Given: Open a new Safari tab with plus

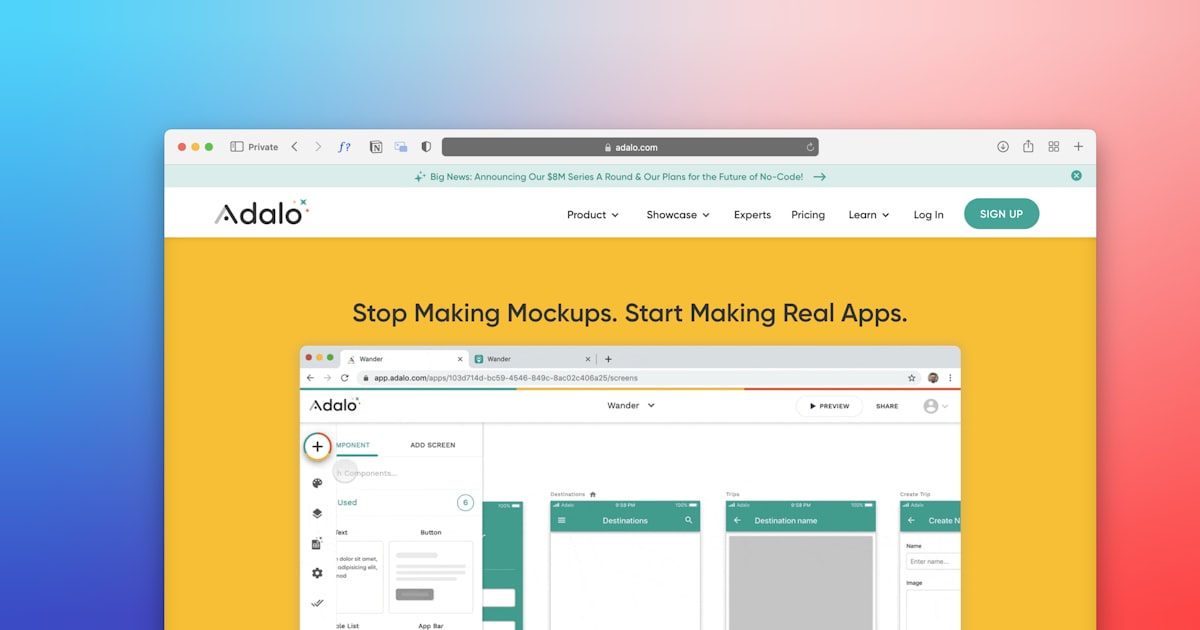Looking at the screenshot, I should pos(1078,147).
